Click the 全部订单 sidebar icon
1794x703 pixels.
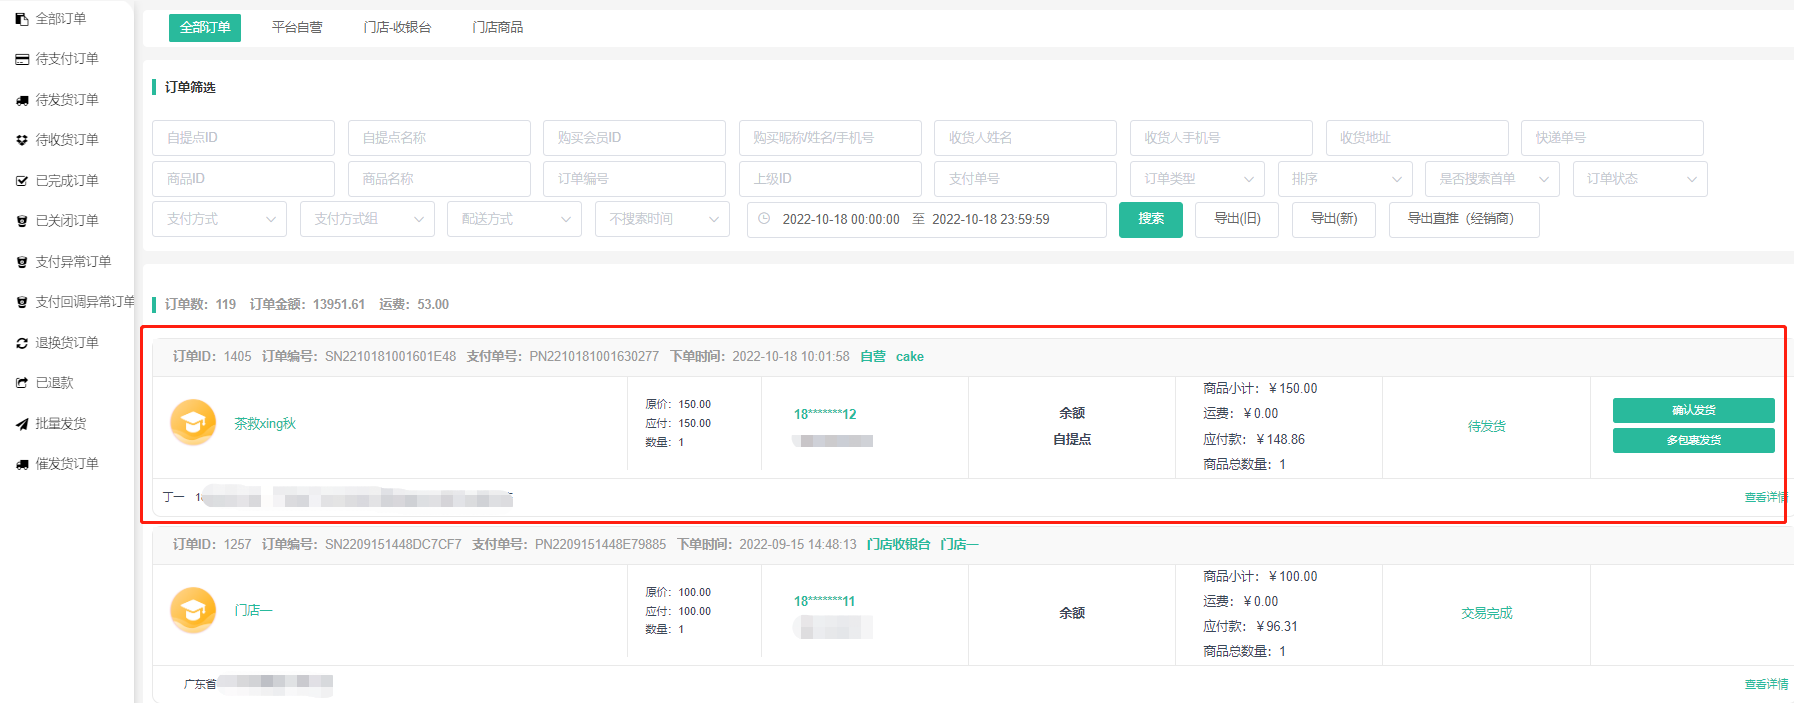[22, 19]
